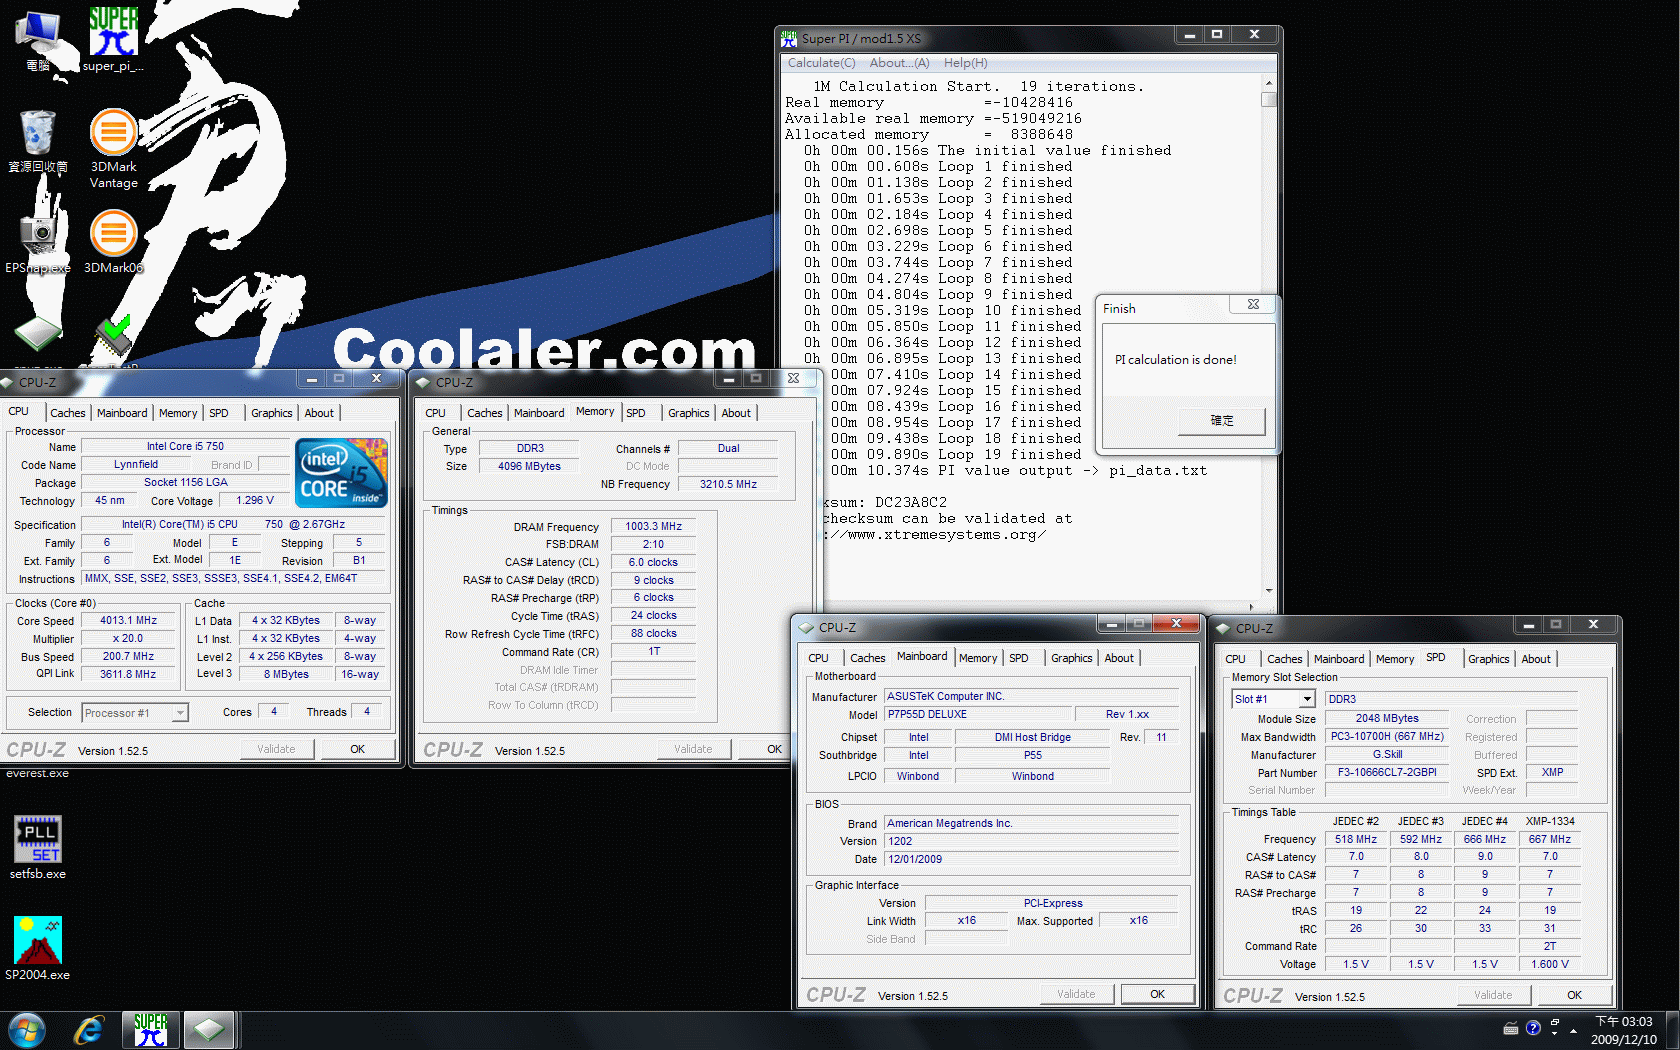Screen dimensions: 1680x1050
Task: Click the Intel Core i5 logo
Action: pos(342,473)
